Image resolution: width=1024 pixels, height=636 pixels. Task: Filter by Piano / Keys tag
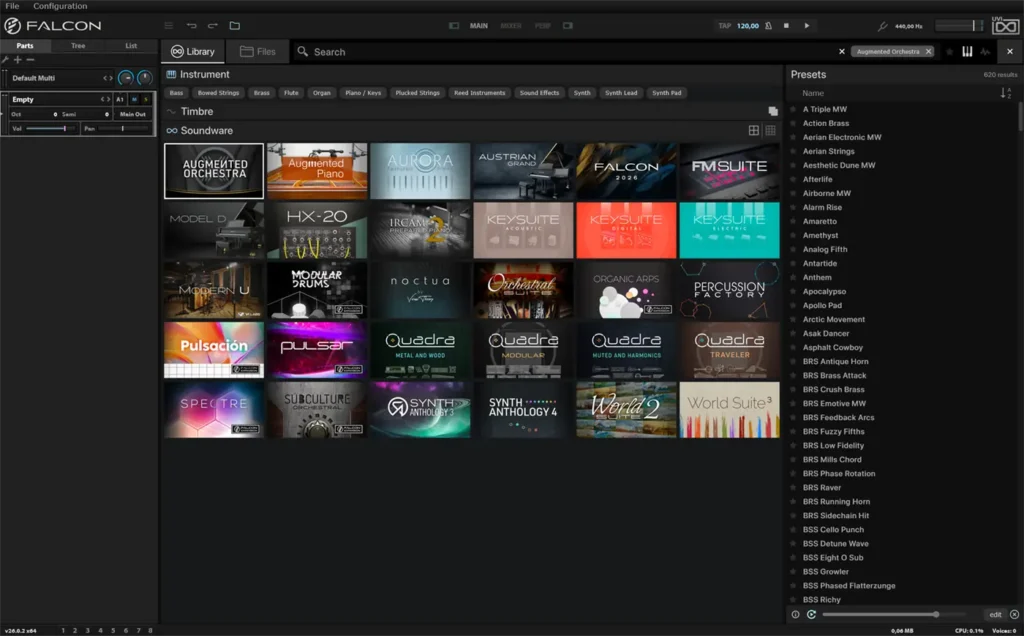pos(363,93)
